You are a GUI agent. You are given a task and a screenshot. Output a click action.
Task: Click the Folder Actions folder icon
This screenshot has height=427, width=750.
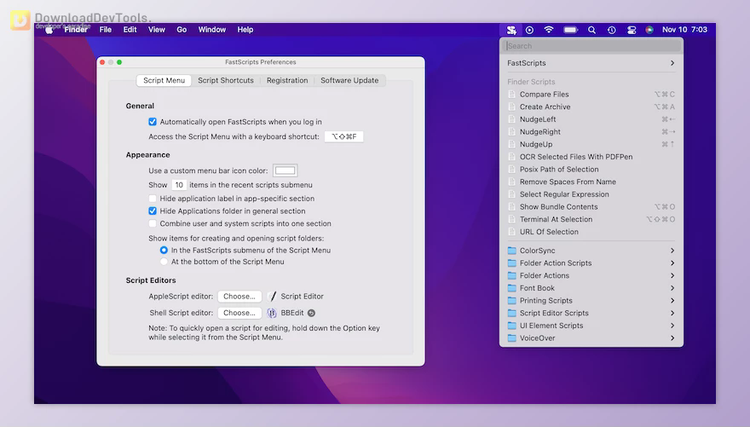click(512, 275)
